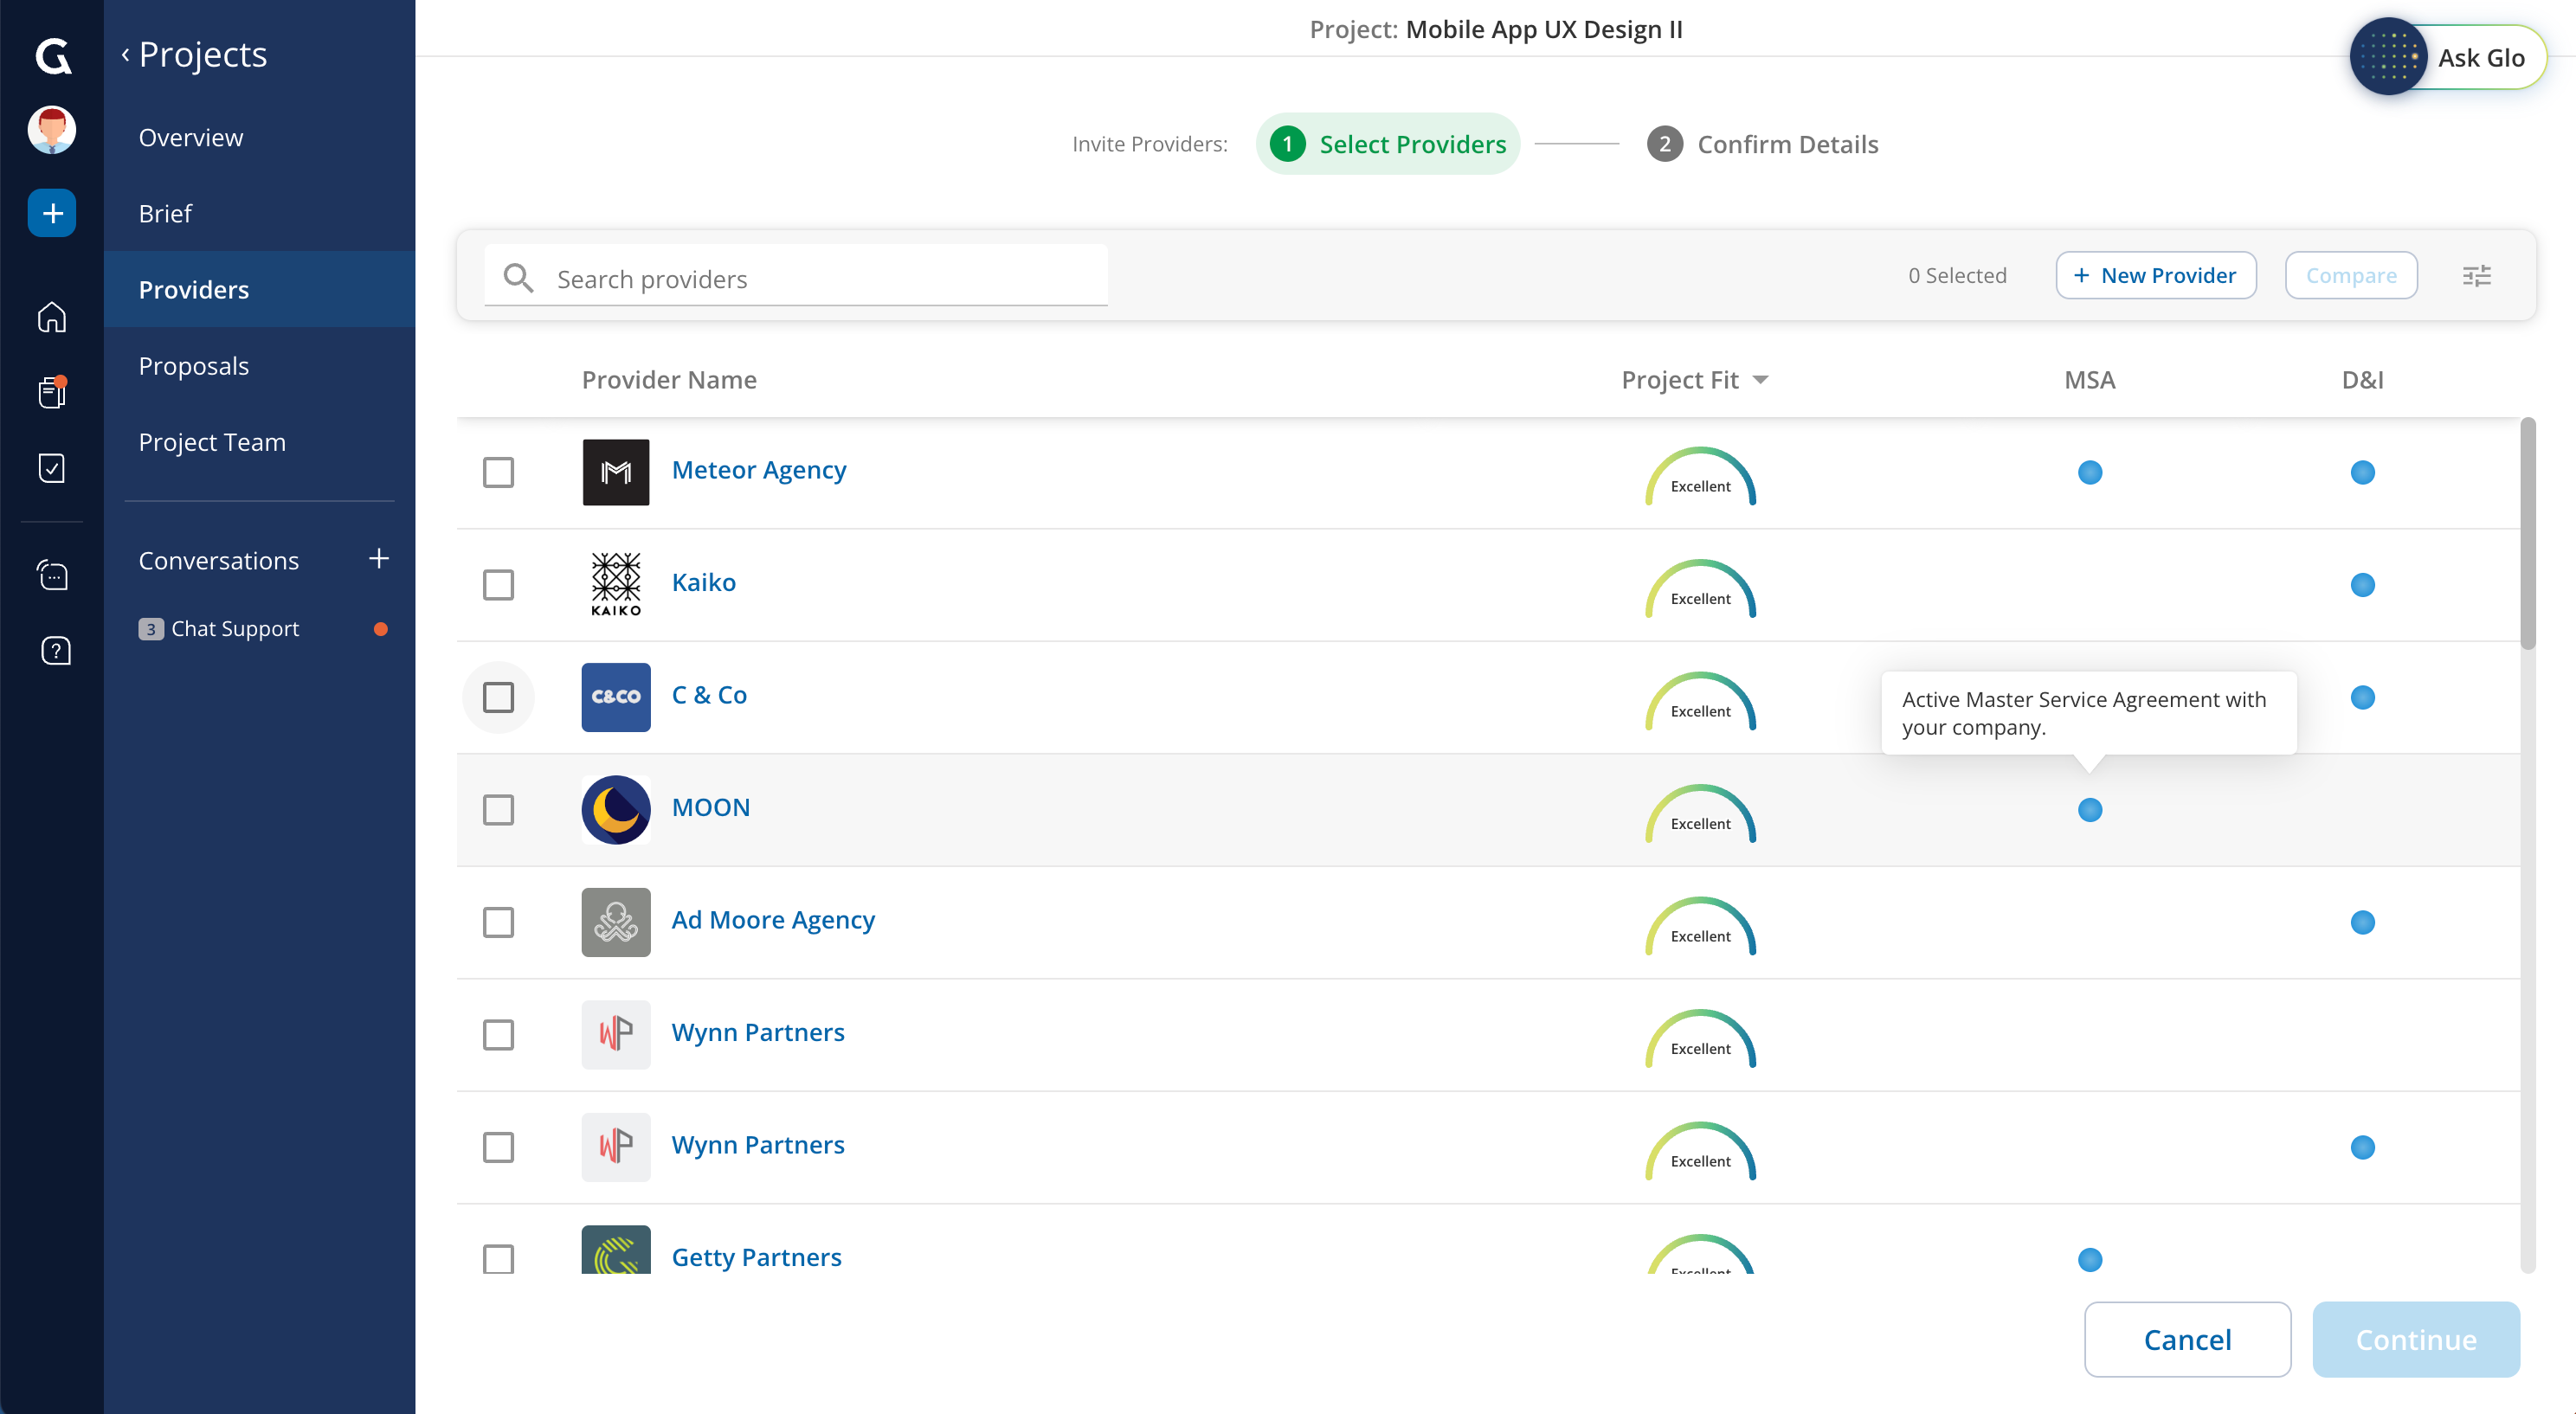This screenshot has width=2576, height=1414.
Task: Click the help question mark icon
Action: (x=55, y=651)
